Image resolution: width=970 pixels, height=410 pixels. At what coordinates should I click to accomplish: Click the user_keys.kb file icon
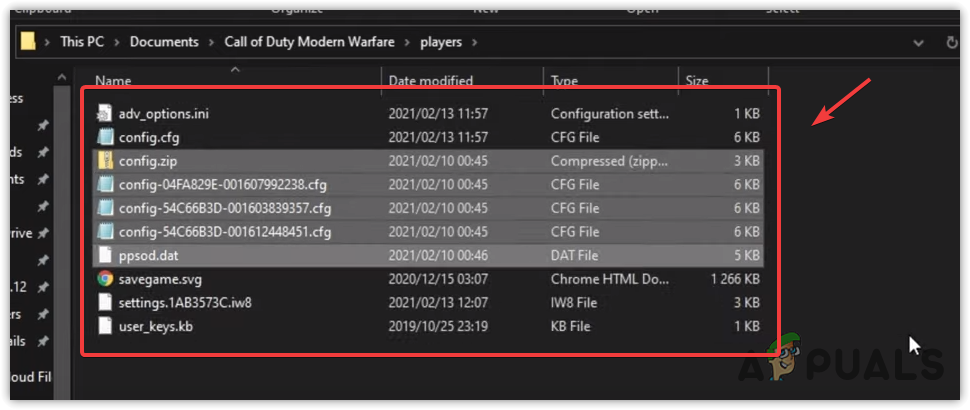(106, 326)
